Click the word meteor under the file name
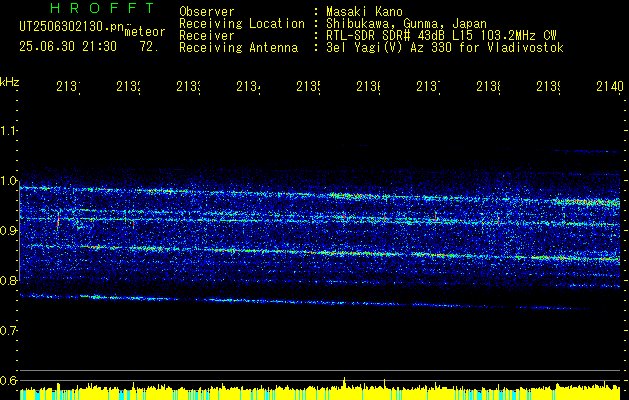Viewport: 629px width, 400px height. [145, 32]
